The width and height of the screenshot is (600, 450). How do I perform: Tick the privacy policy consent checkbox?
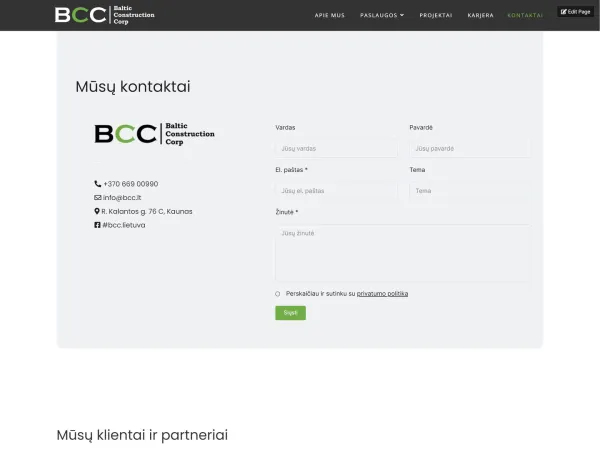(277, 294)
